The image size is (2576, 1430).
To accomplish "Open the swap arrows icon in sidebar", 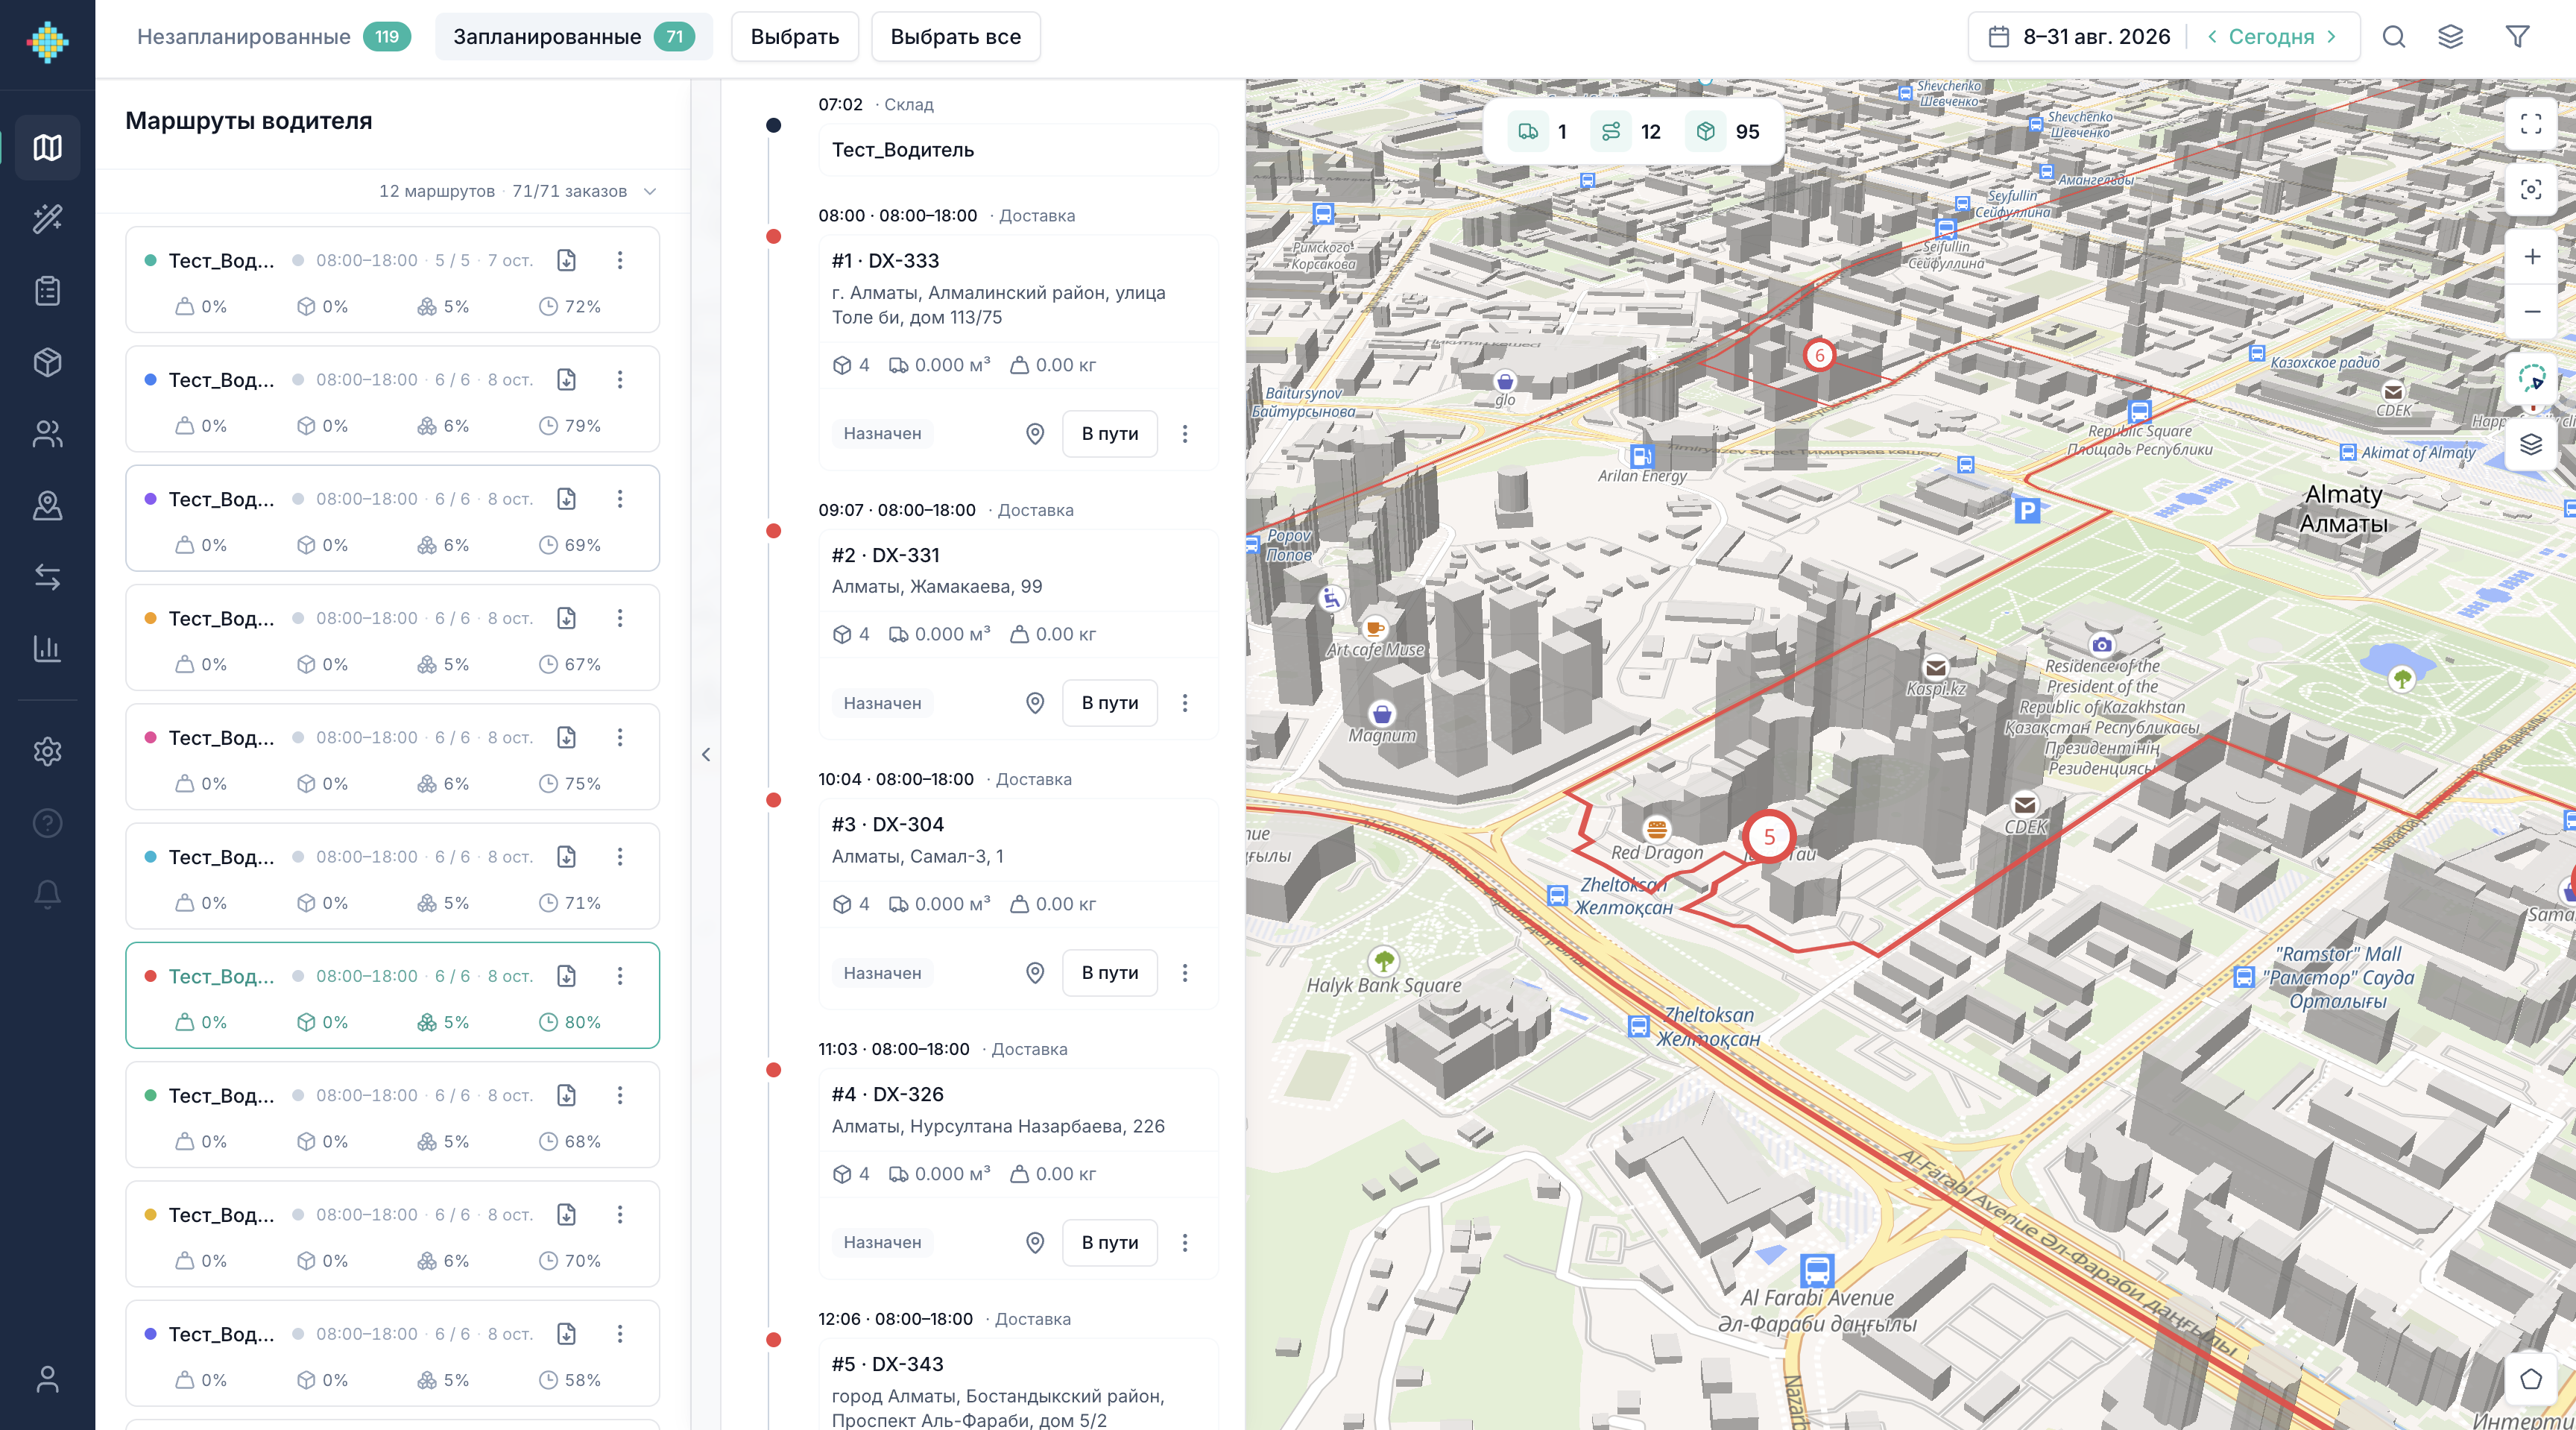I will click(x=47, y=577).
